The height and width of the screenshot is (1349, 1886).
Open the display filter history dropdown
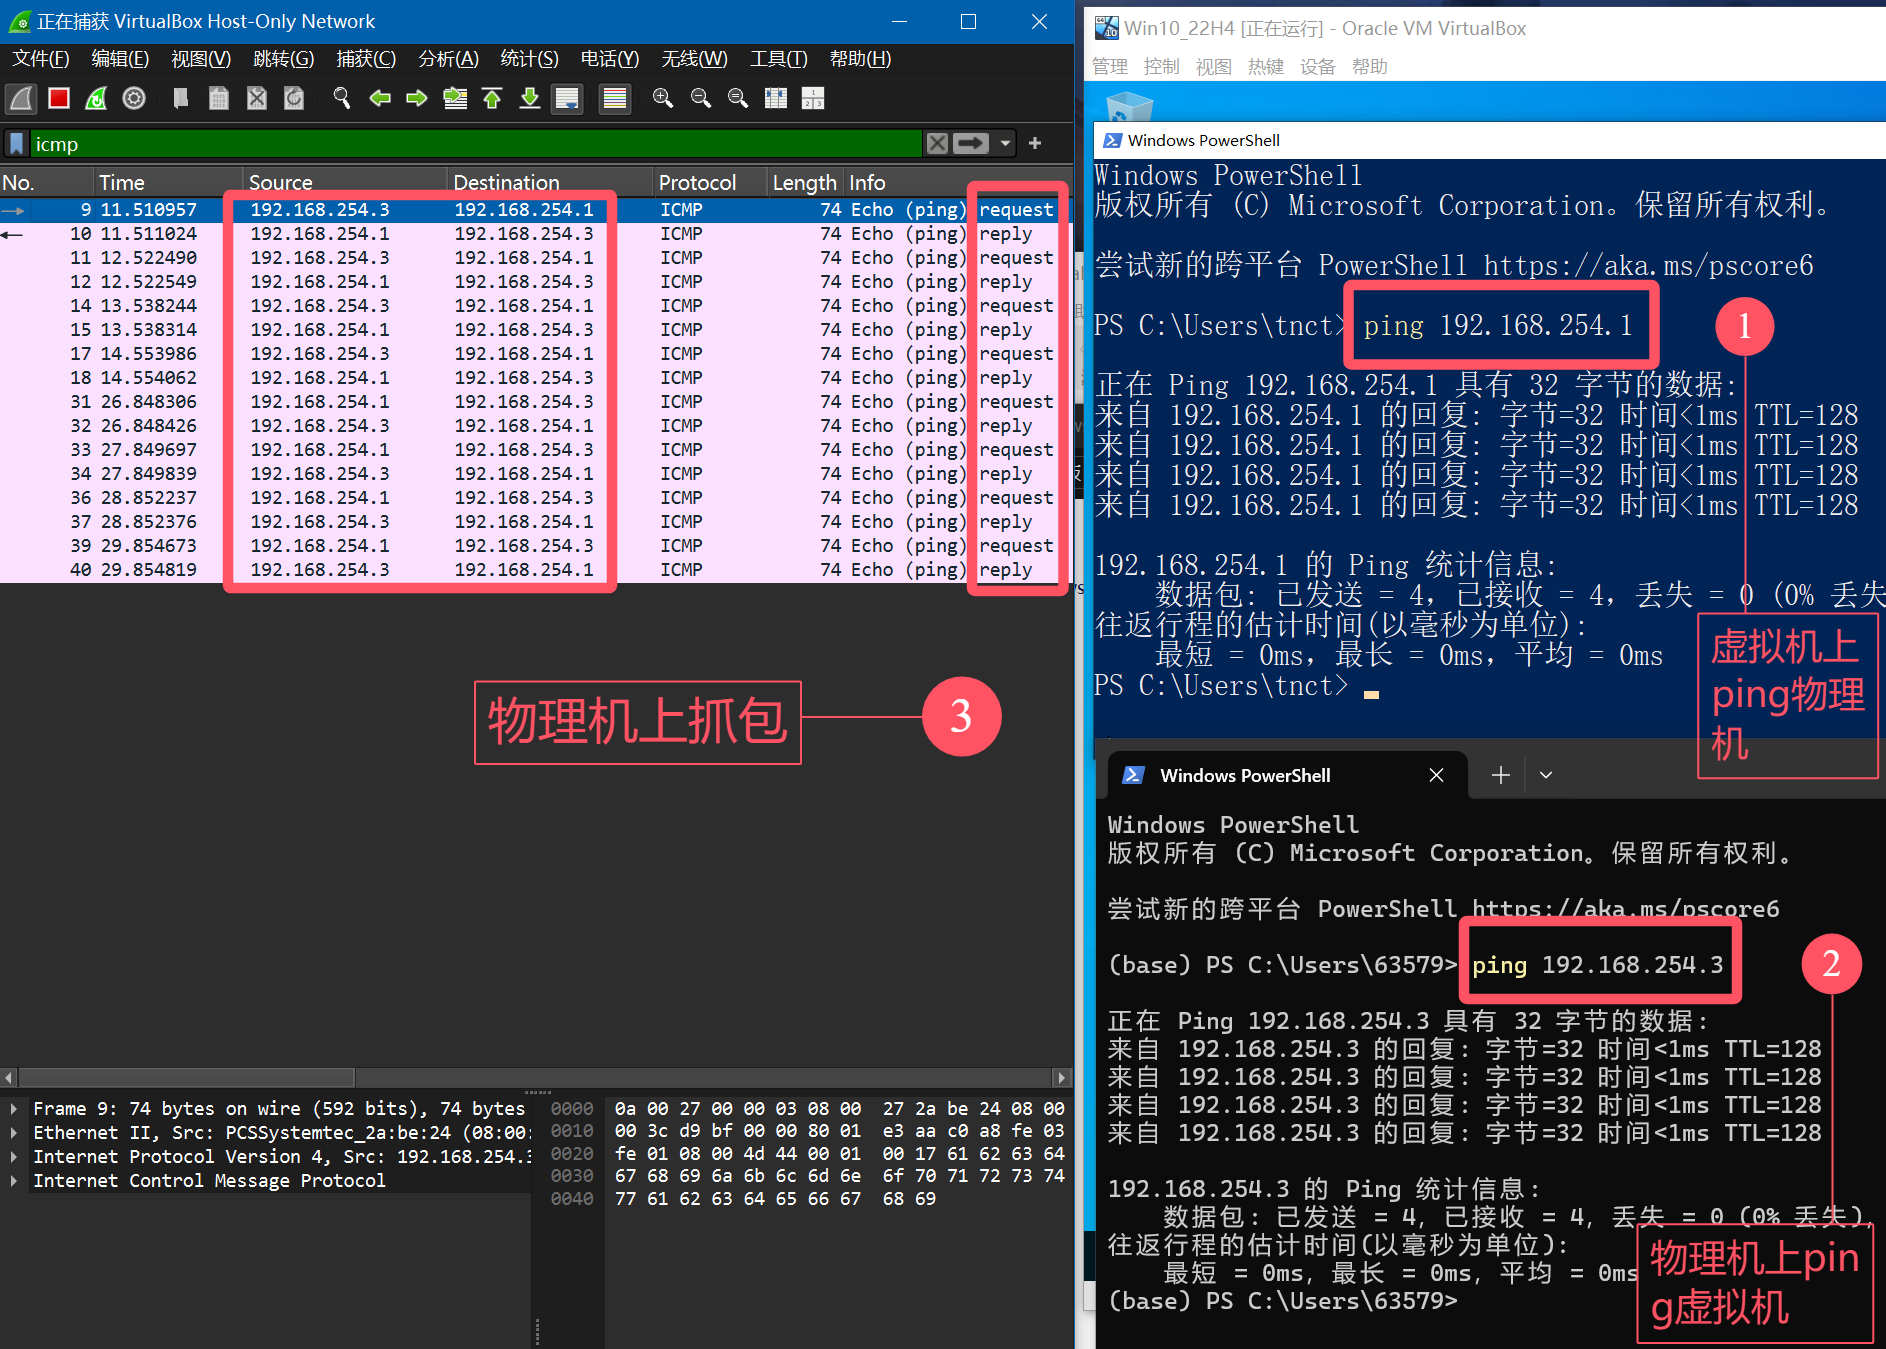[x=1005, y=144]
